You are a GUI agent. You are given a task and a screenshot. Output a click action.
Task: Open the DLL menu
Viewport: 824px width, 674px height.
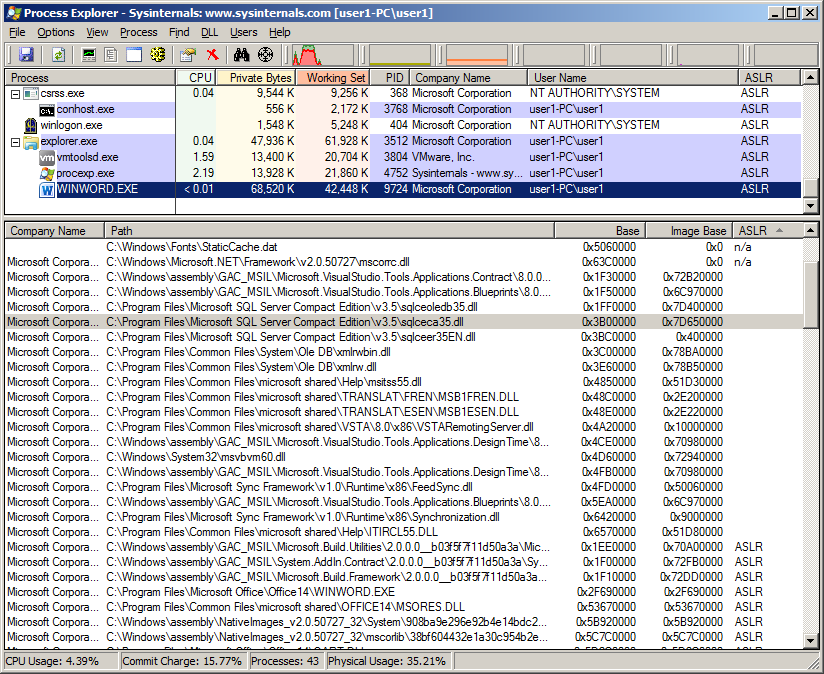210,32
